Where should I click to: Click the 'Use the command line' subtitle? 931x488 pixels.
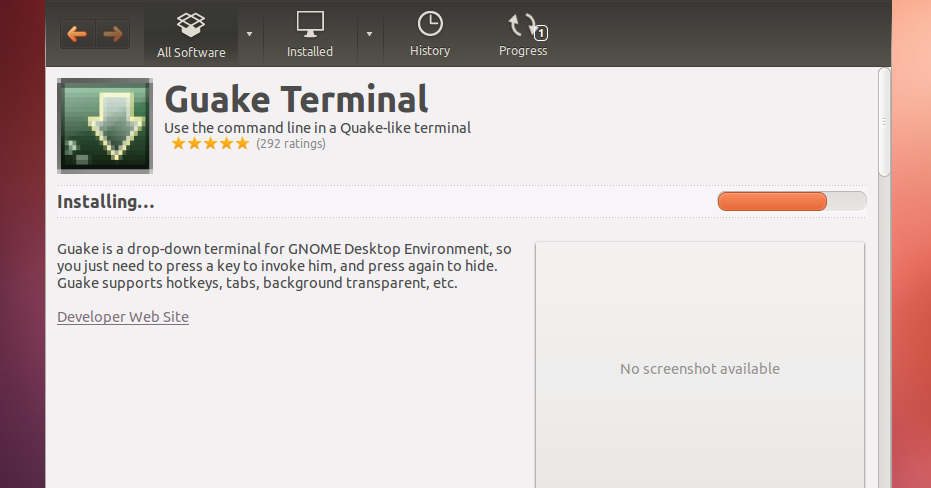[x=318, y=128]
